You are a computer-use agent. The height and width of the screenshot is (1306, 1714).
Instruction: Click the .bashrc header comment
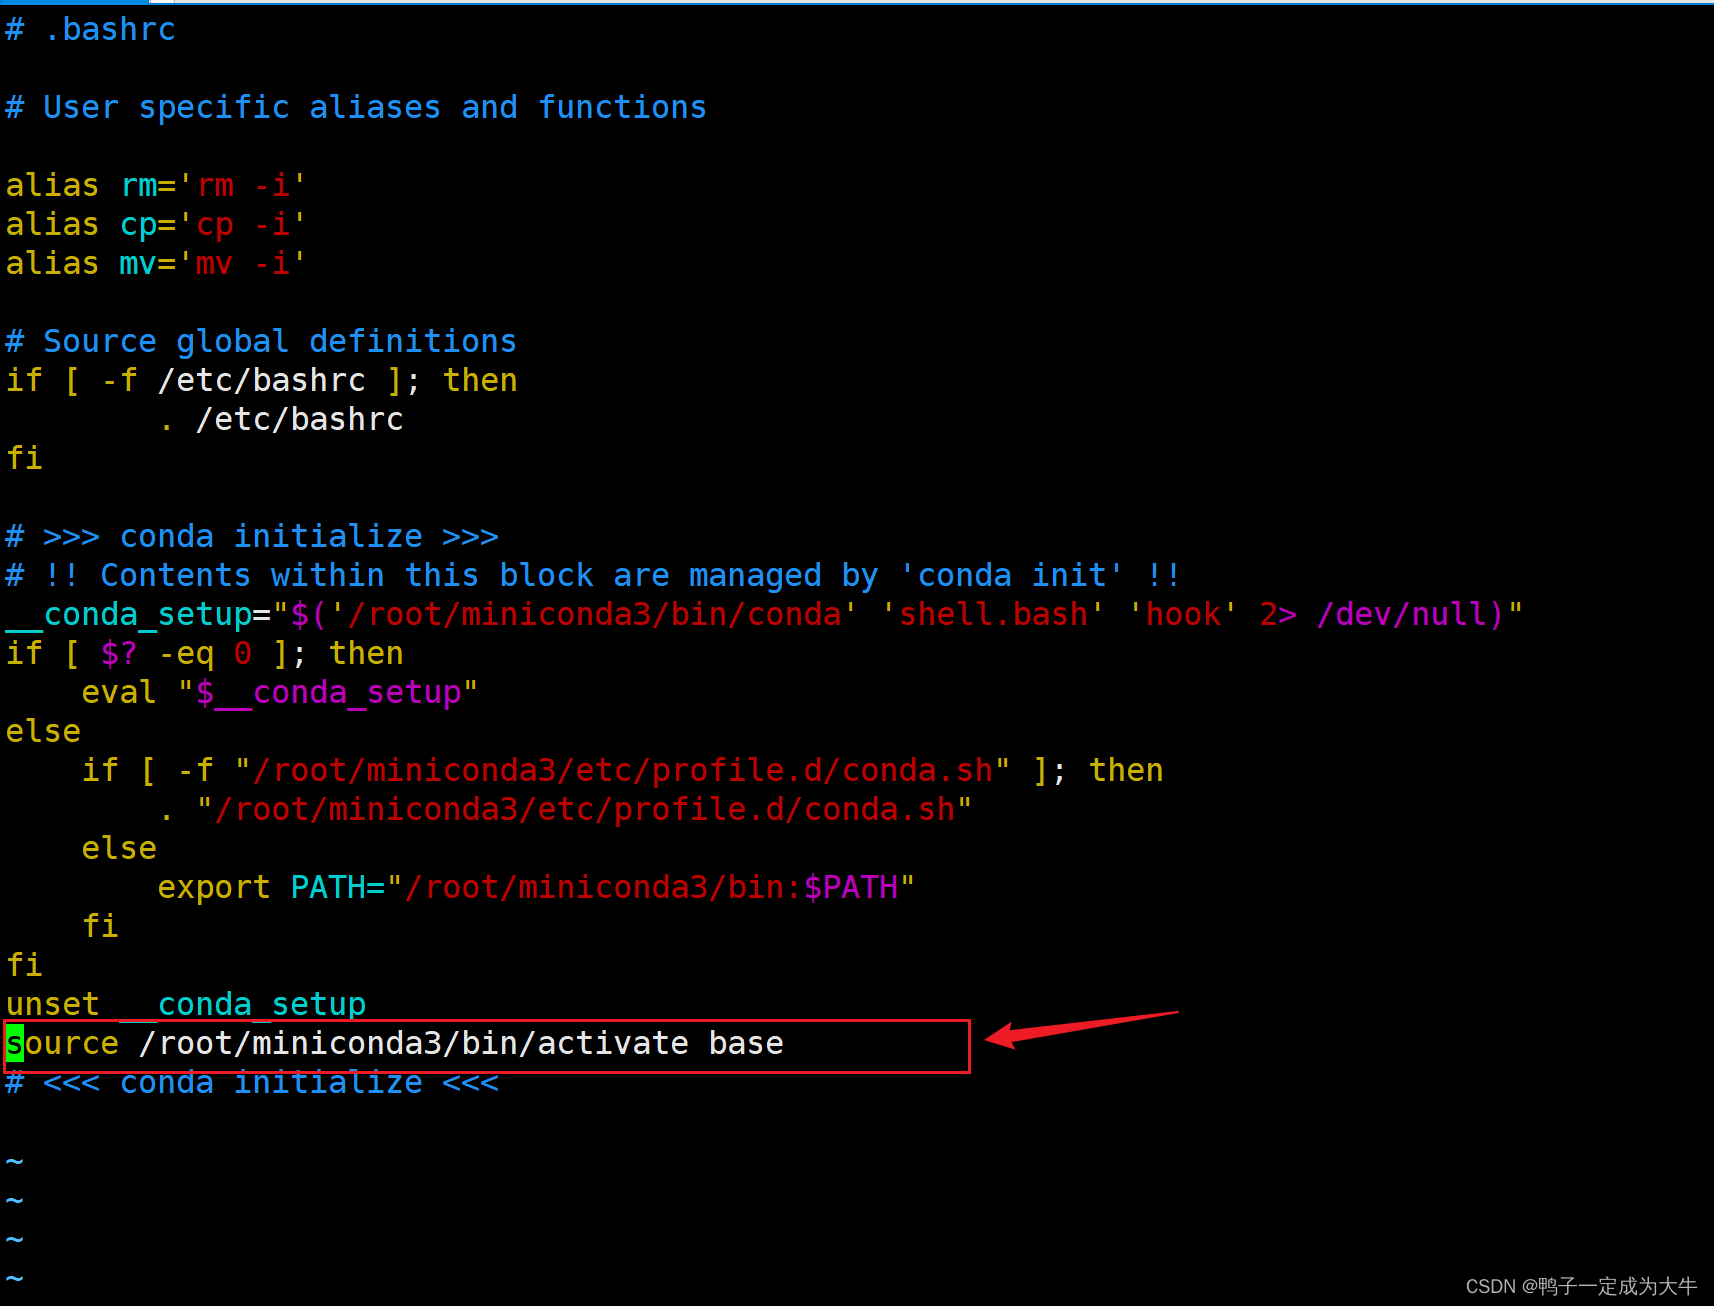tap(90, 29)
